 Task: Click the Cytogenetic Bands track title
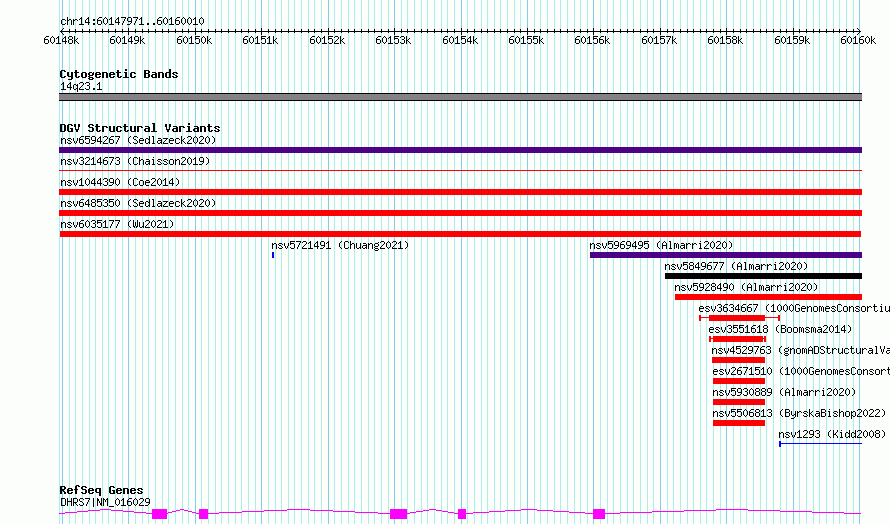(119, 74)
